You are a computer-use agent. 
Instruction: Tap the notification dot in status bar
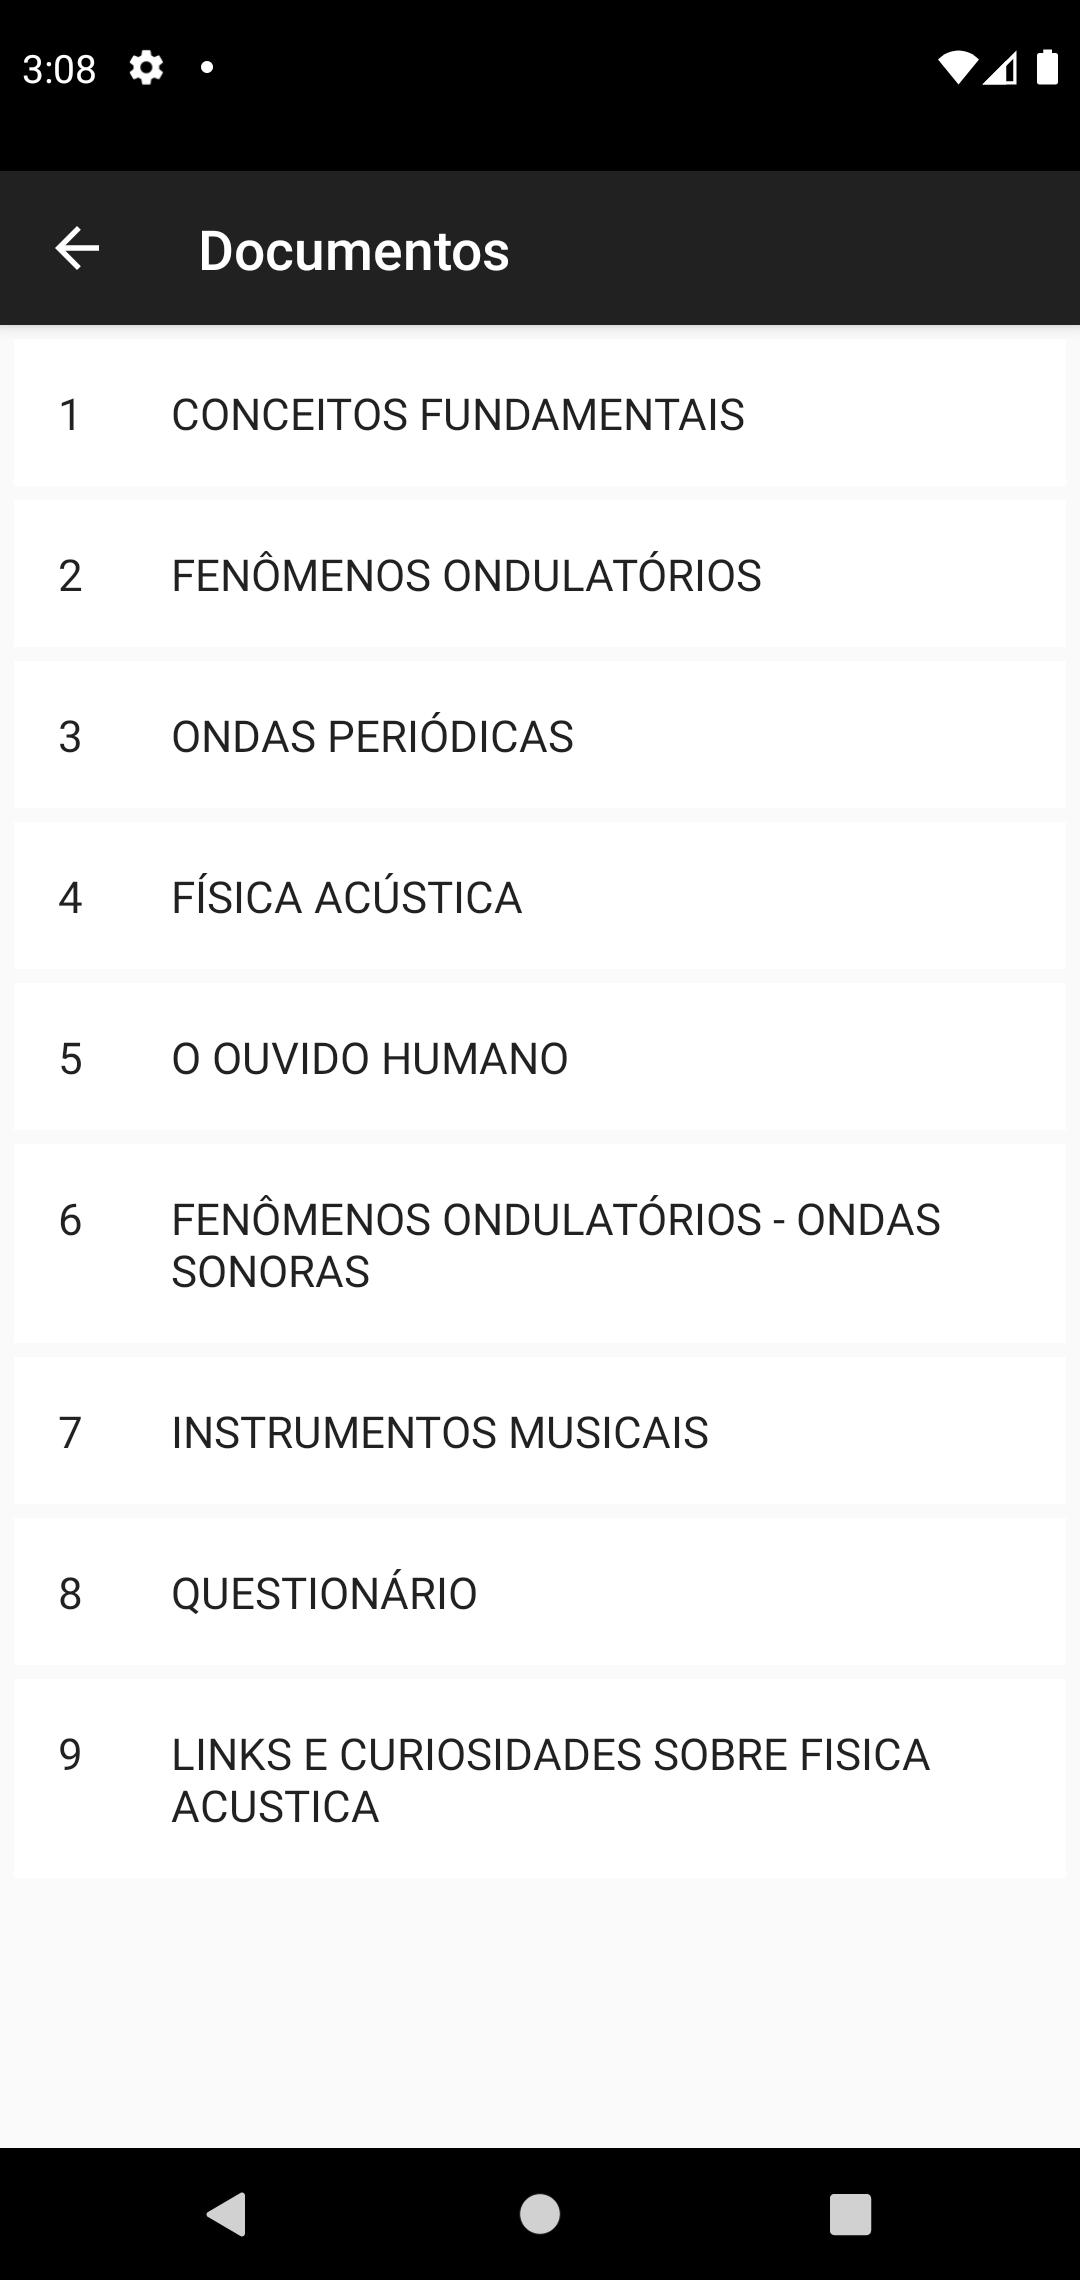[207, 67]
